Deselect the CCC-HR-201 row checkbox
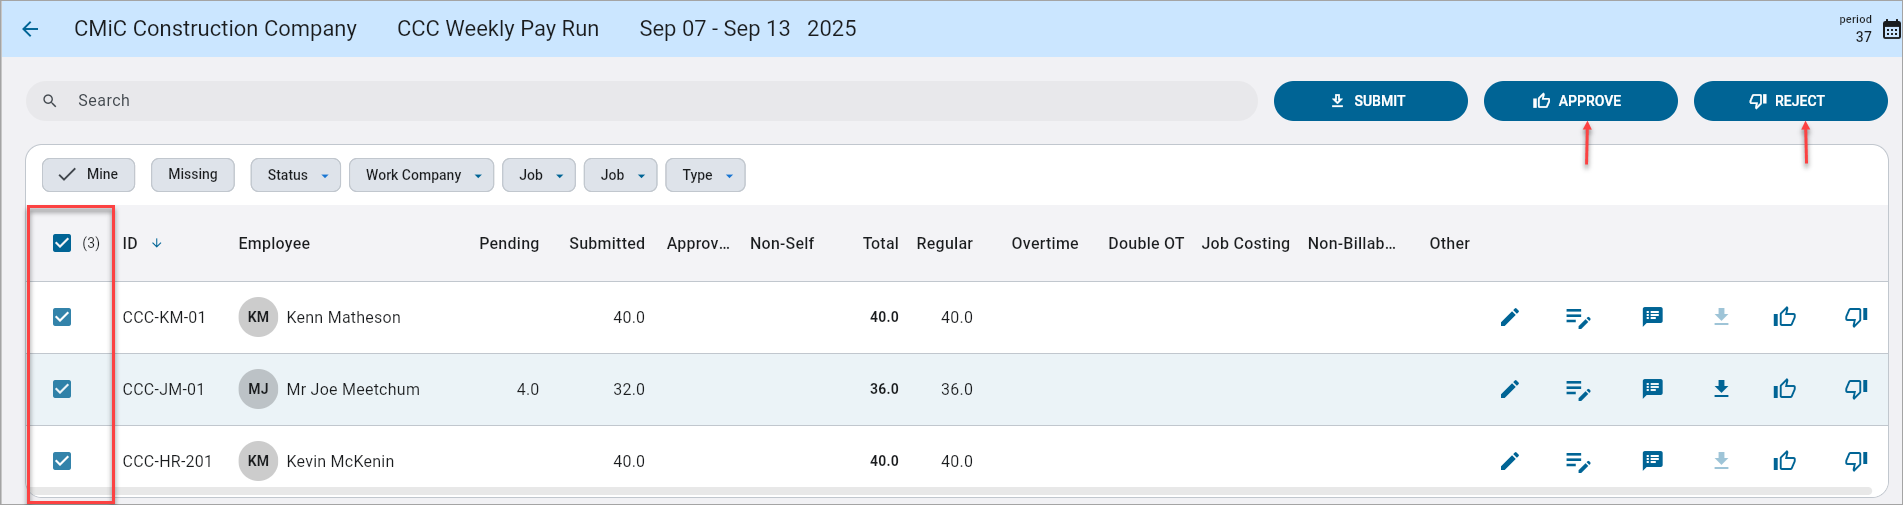Image resolution: width=1903 pixels, height=505 pixels. 62,461
